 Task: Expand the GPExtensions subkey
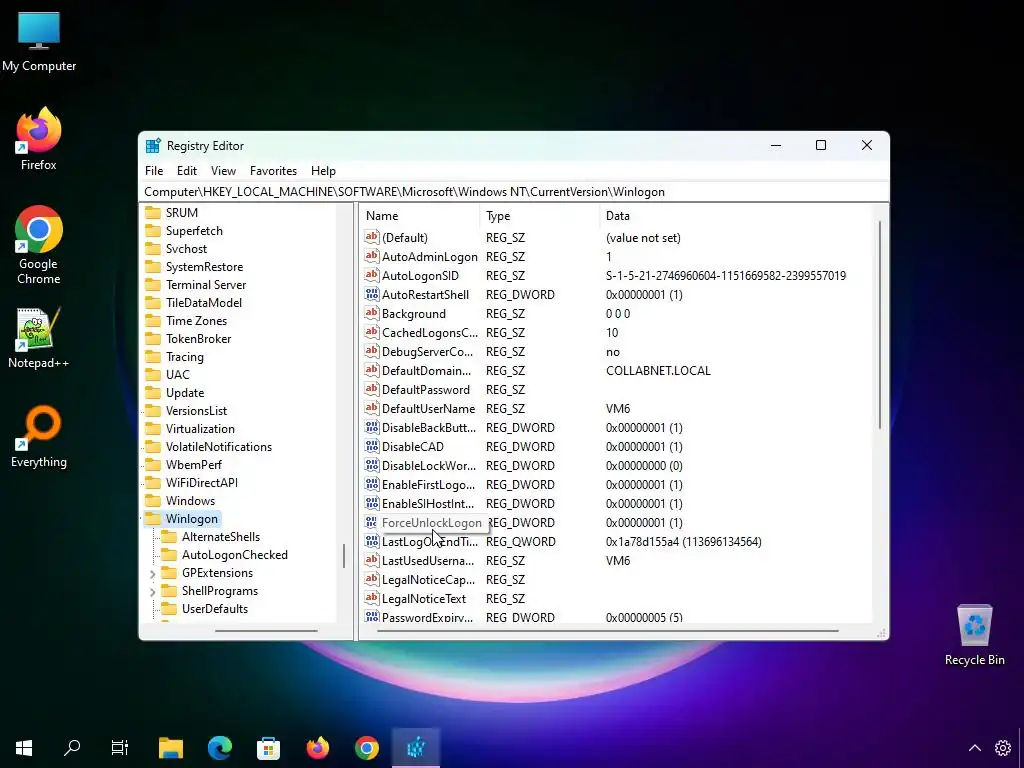click(153, 573)
